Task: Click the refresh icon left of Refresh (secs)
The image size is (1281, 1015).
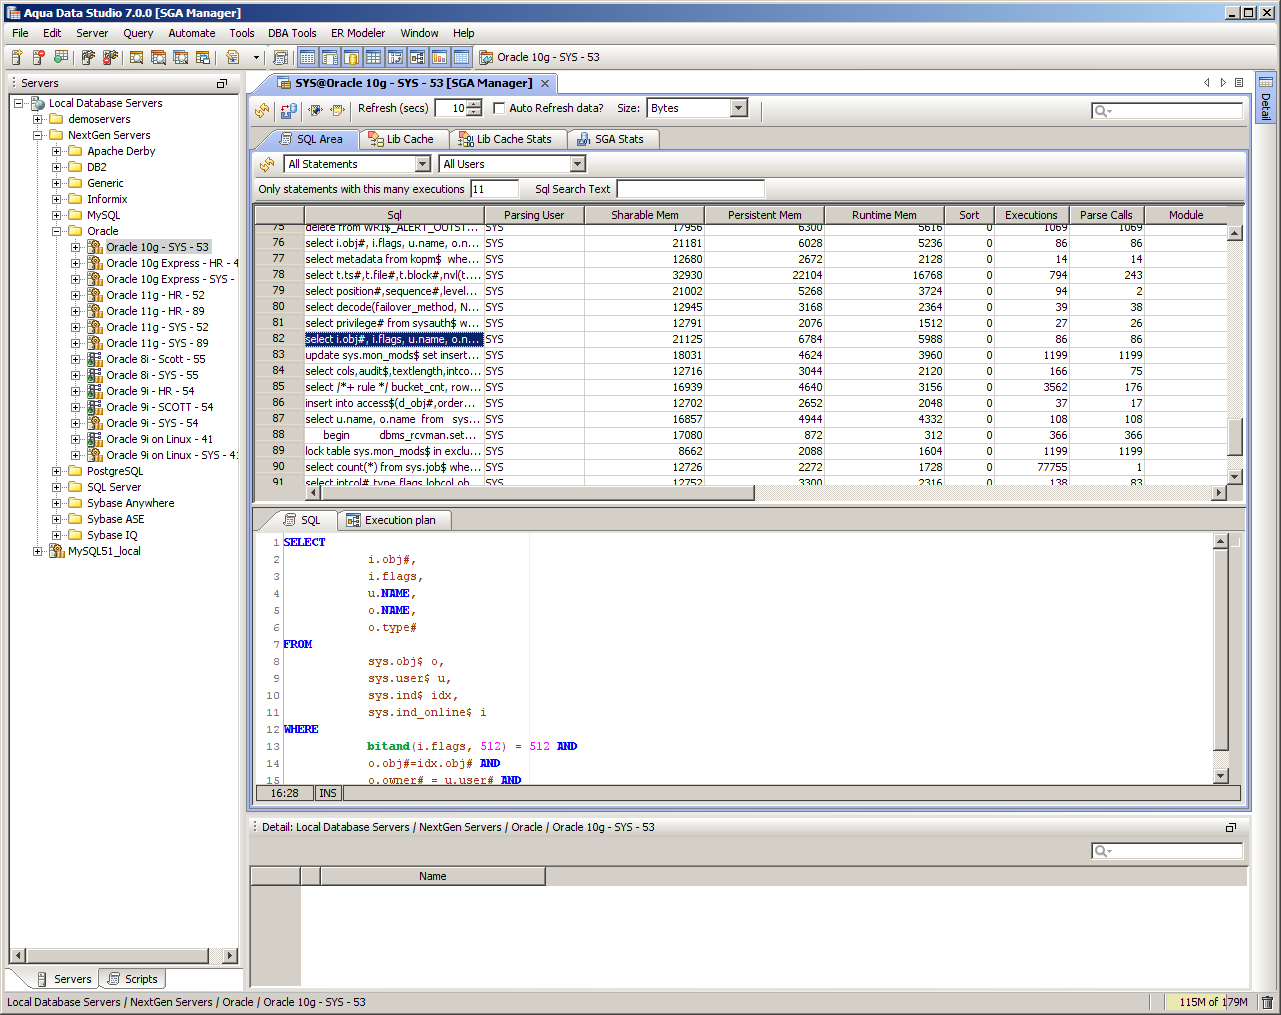Action: (262, 109)
